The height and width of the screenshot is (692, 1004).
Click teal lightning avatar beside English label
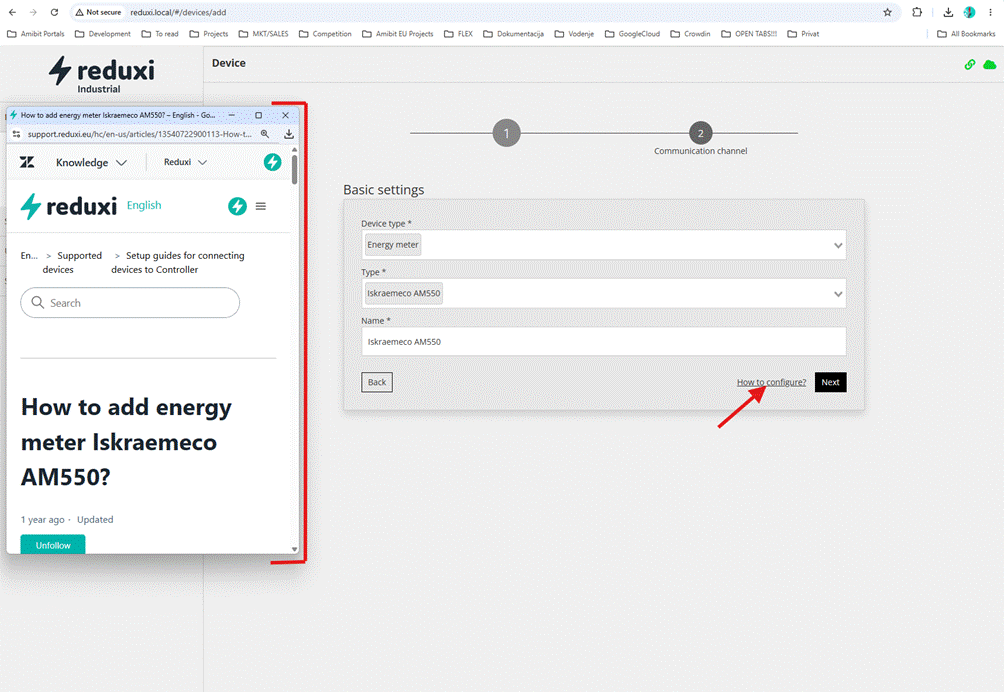coord(238,206)
